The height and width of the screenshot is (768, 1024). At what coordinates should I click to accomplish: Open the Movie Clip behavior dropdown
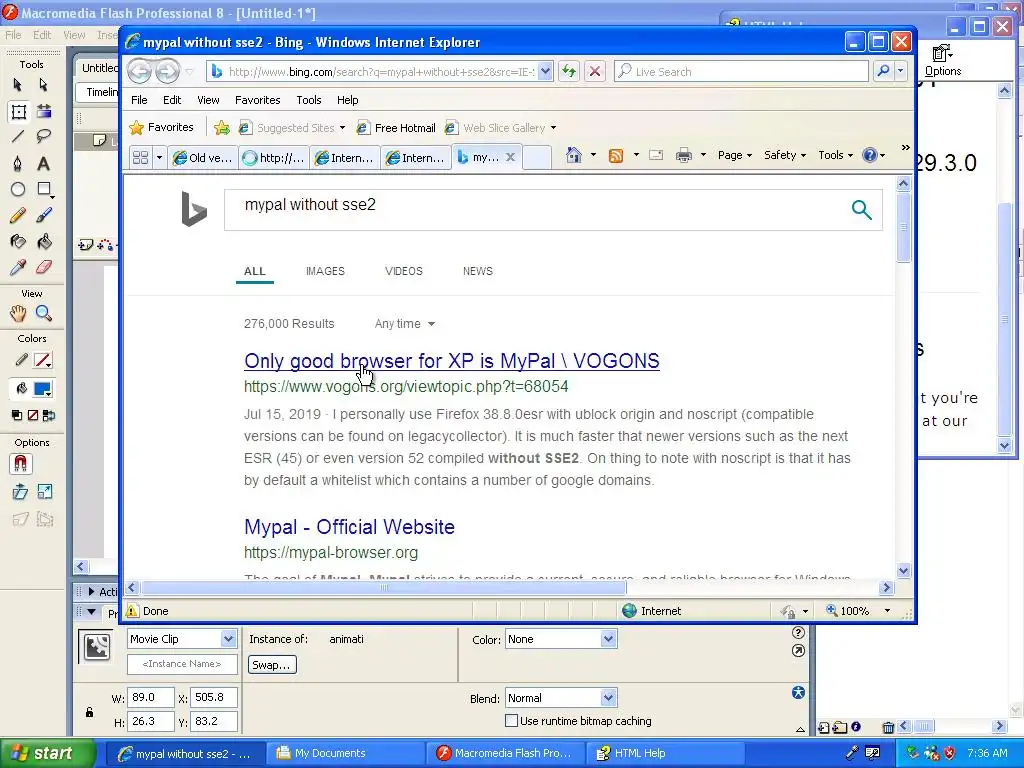(x=228, y=639)
